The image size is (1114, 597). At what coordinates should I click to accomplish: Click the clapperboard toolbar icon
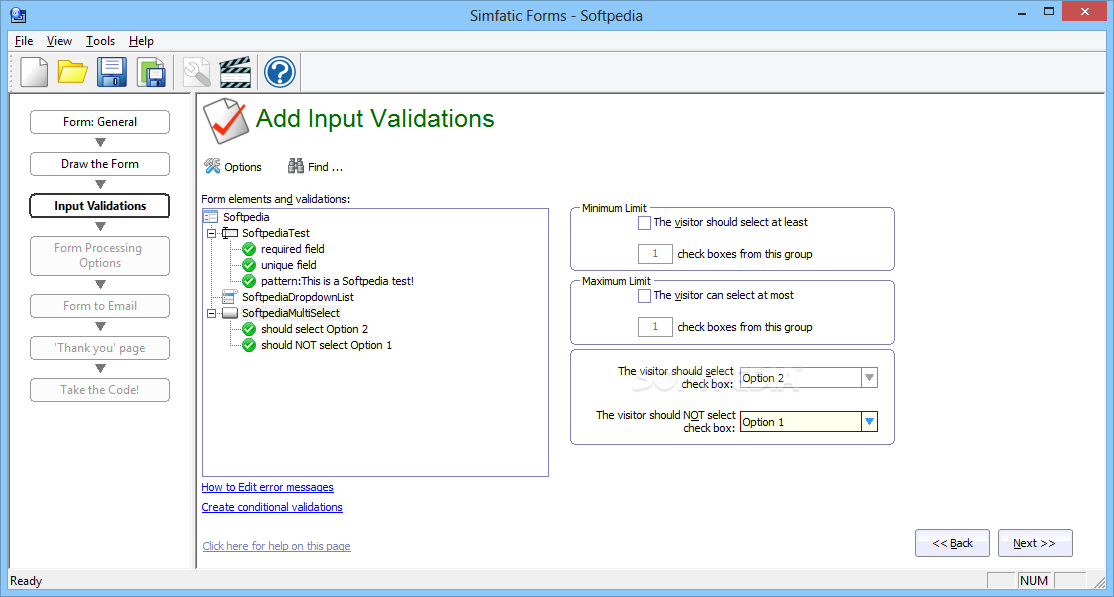235,72
